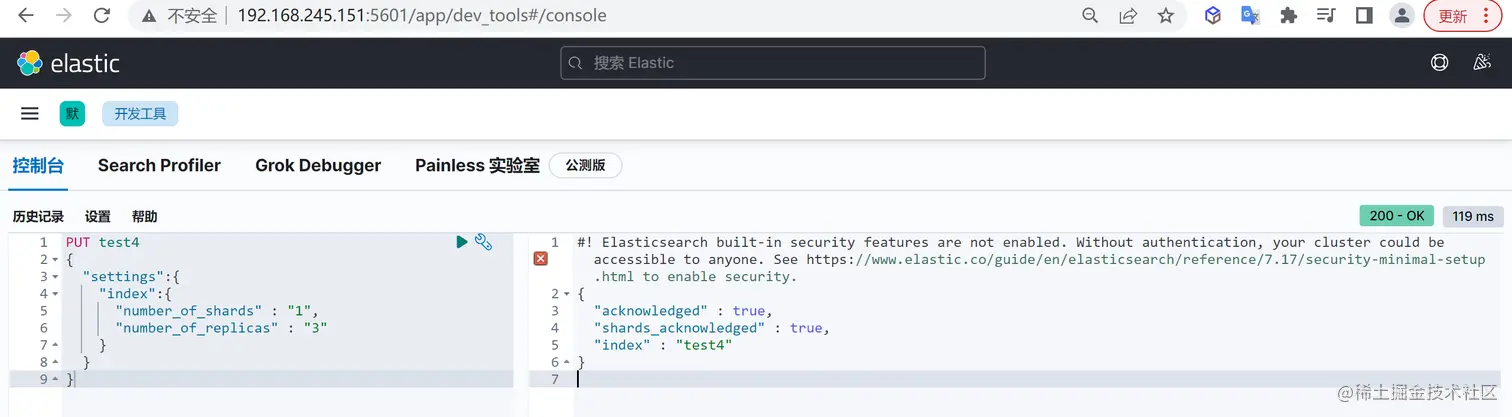Switch to the Search Profiler tab
The height and width of the screenshot is (417, 1512).
pyautogui.click(x=159, y=165)
